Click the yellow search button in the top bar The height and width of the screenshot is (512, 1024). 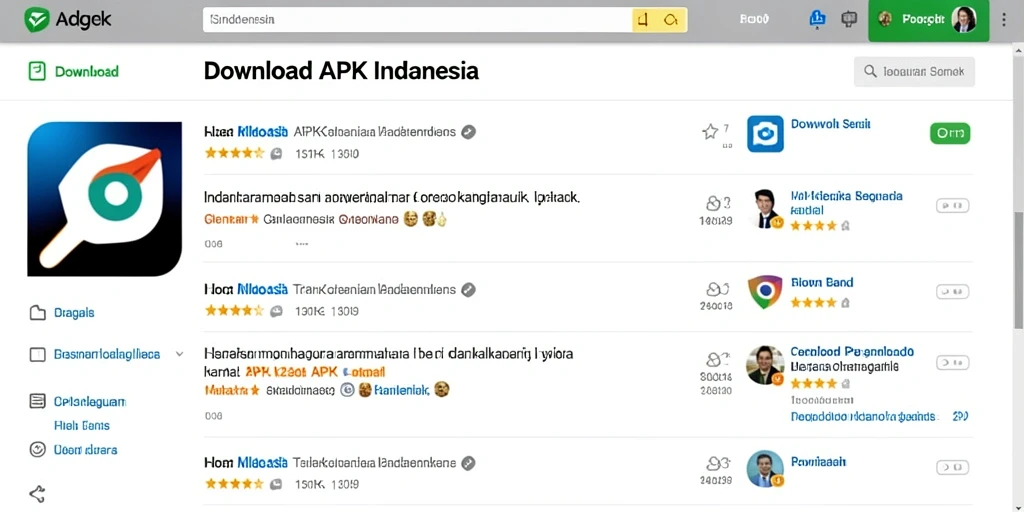point(660,20)
